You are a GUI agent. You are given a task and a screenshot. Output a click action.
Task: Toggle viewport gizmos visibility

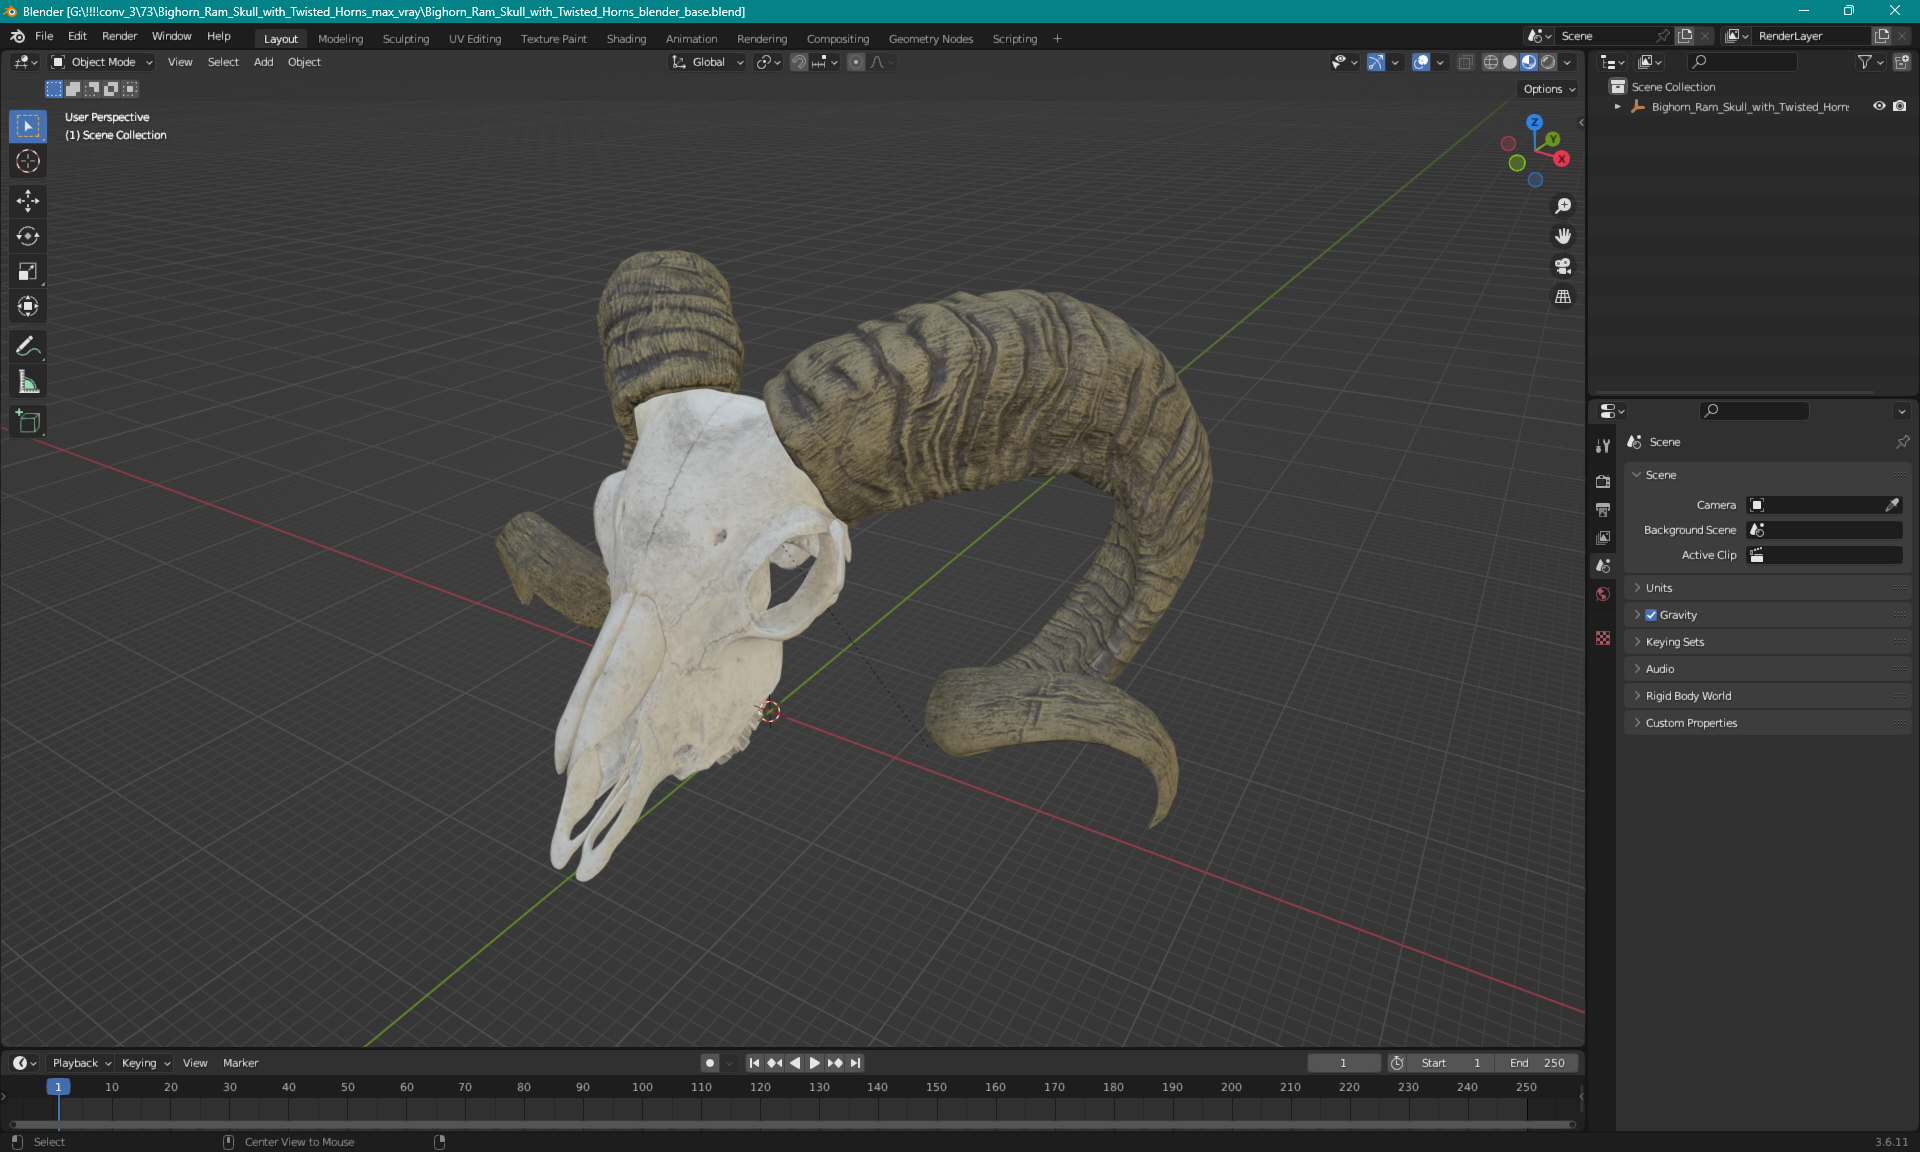pos(1376,62)
